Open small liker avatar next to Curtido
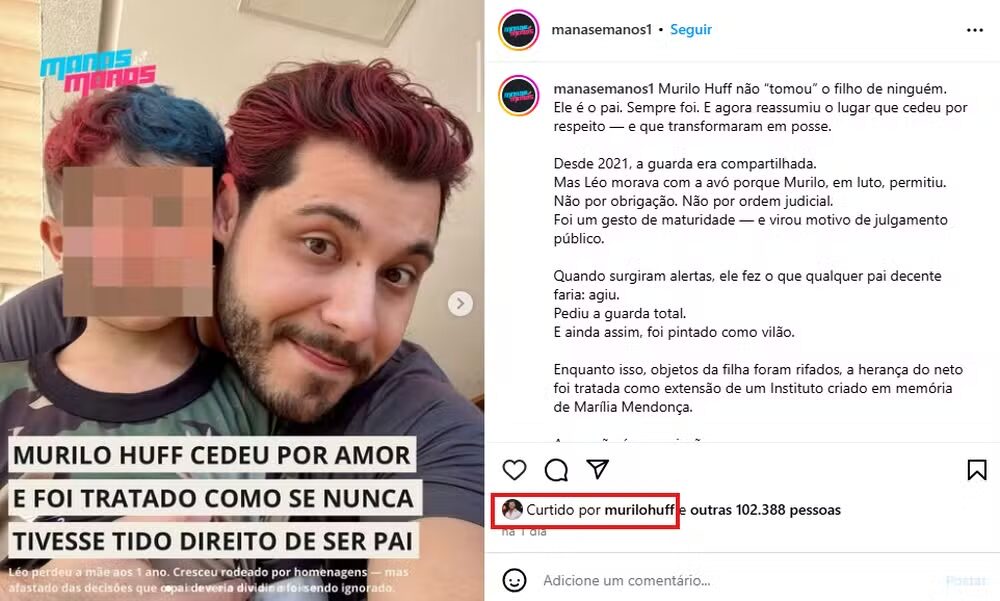 (511, 510)
